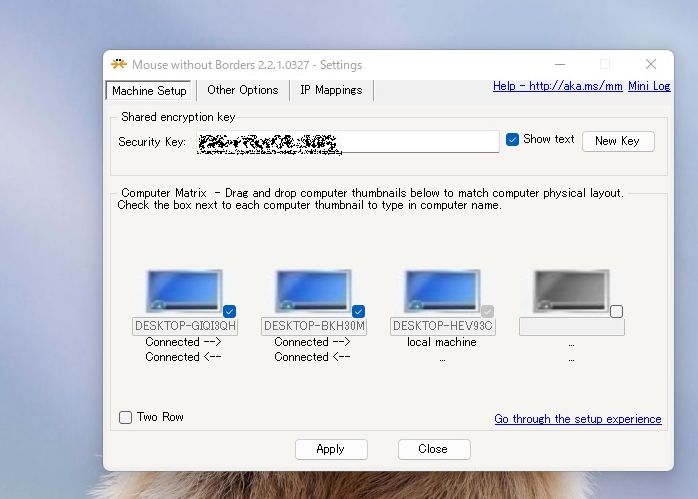This screenshot has height=499, width=698.
Task: Click 'Connected <--' under DESKTOP-GIQI3QH
Action: pos(183,357)
